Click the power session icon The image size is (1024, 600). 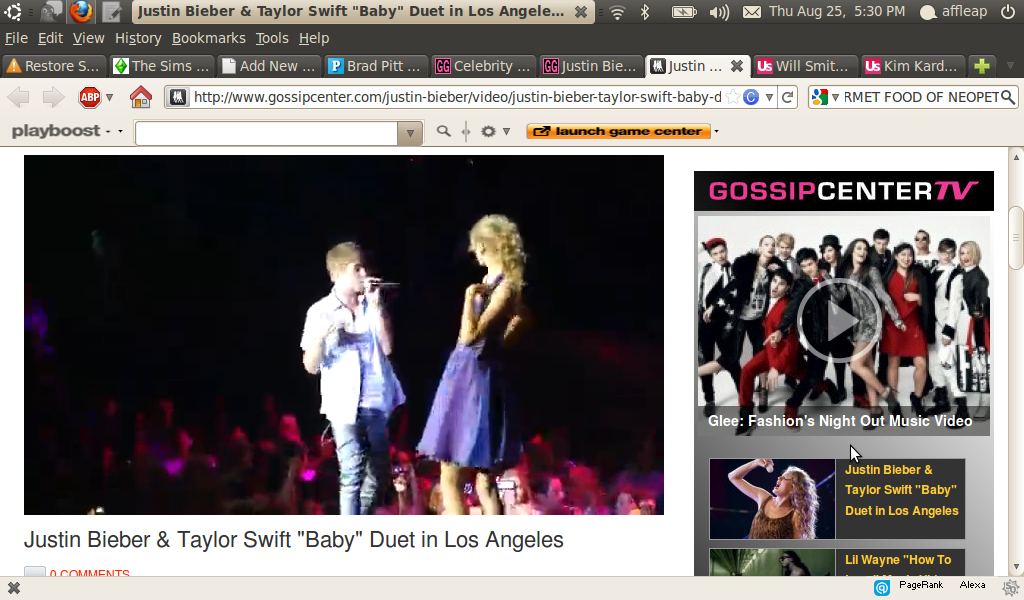tap(1008, 11)
